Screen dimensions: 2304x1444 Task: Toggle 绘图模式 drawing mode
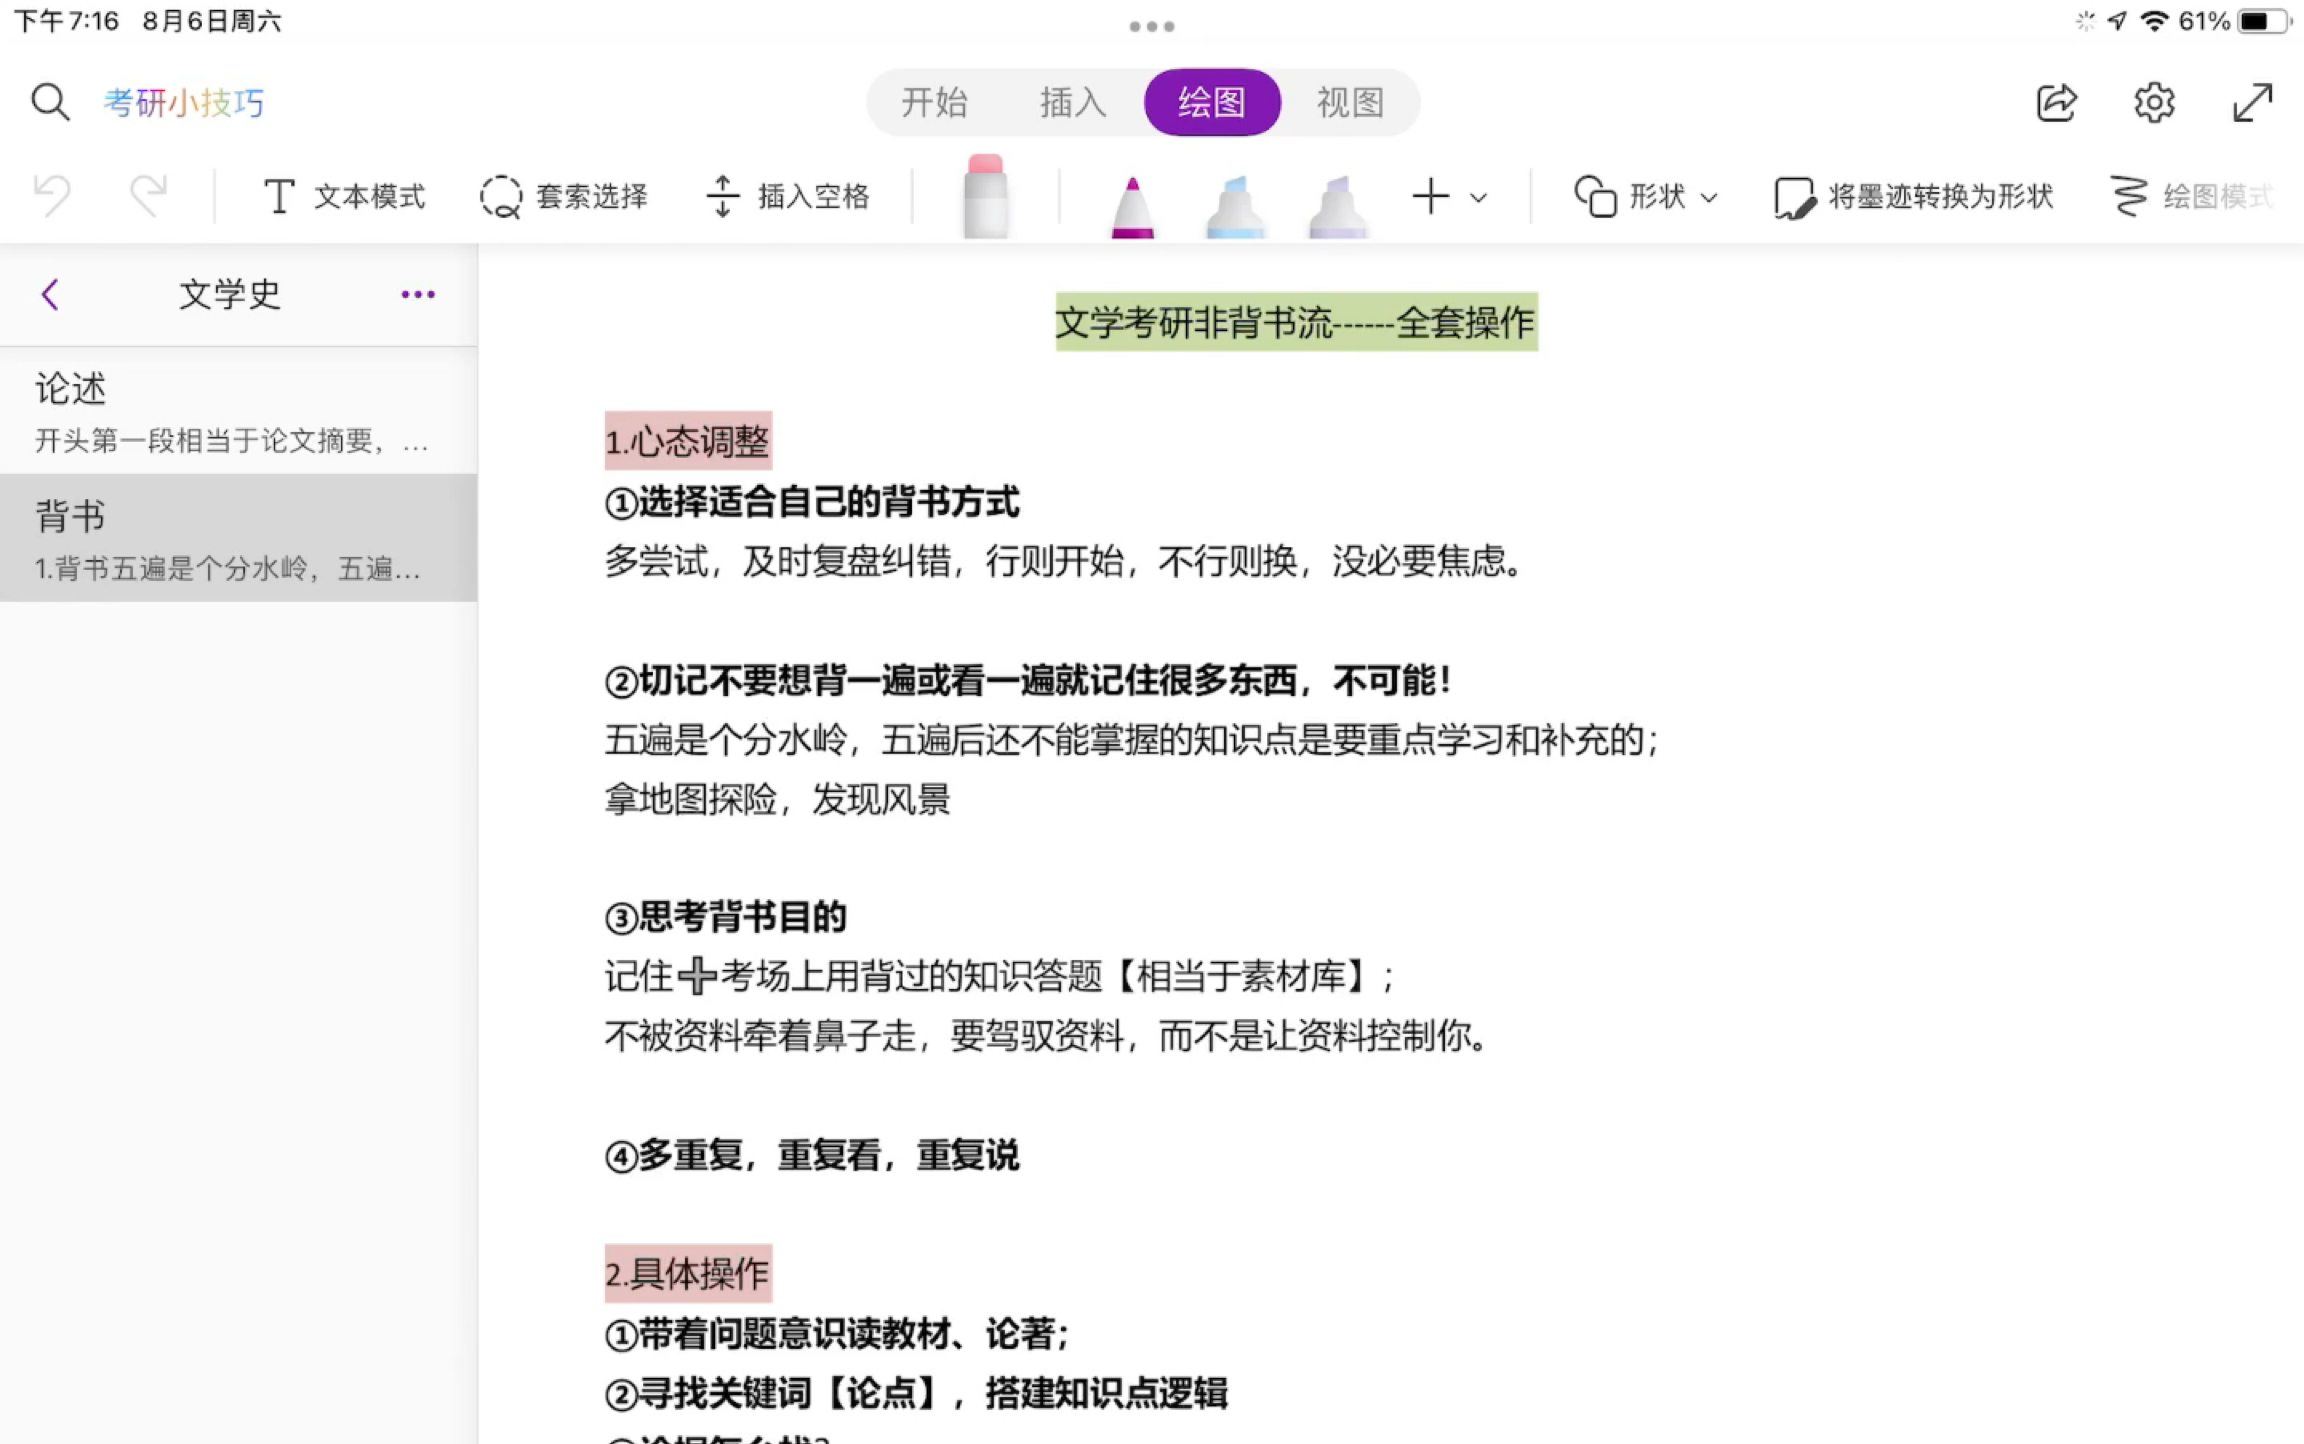click(x=2191, y=196)
